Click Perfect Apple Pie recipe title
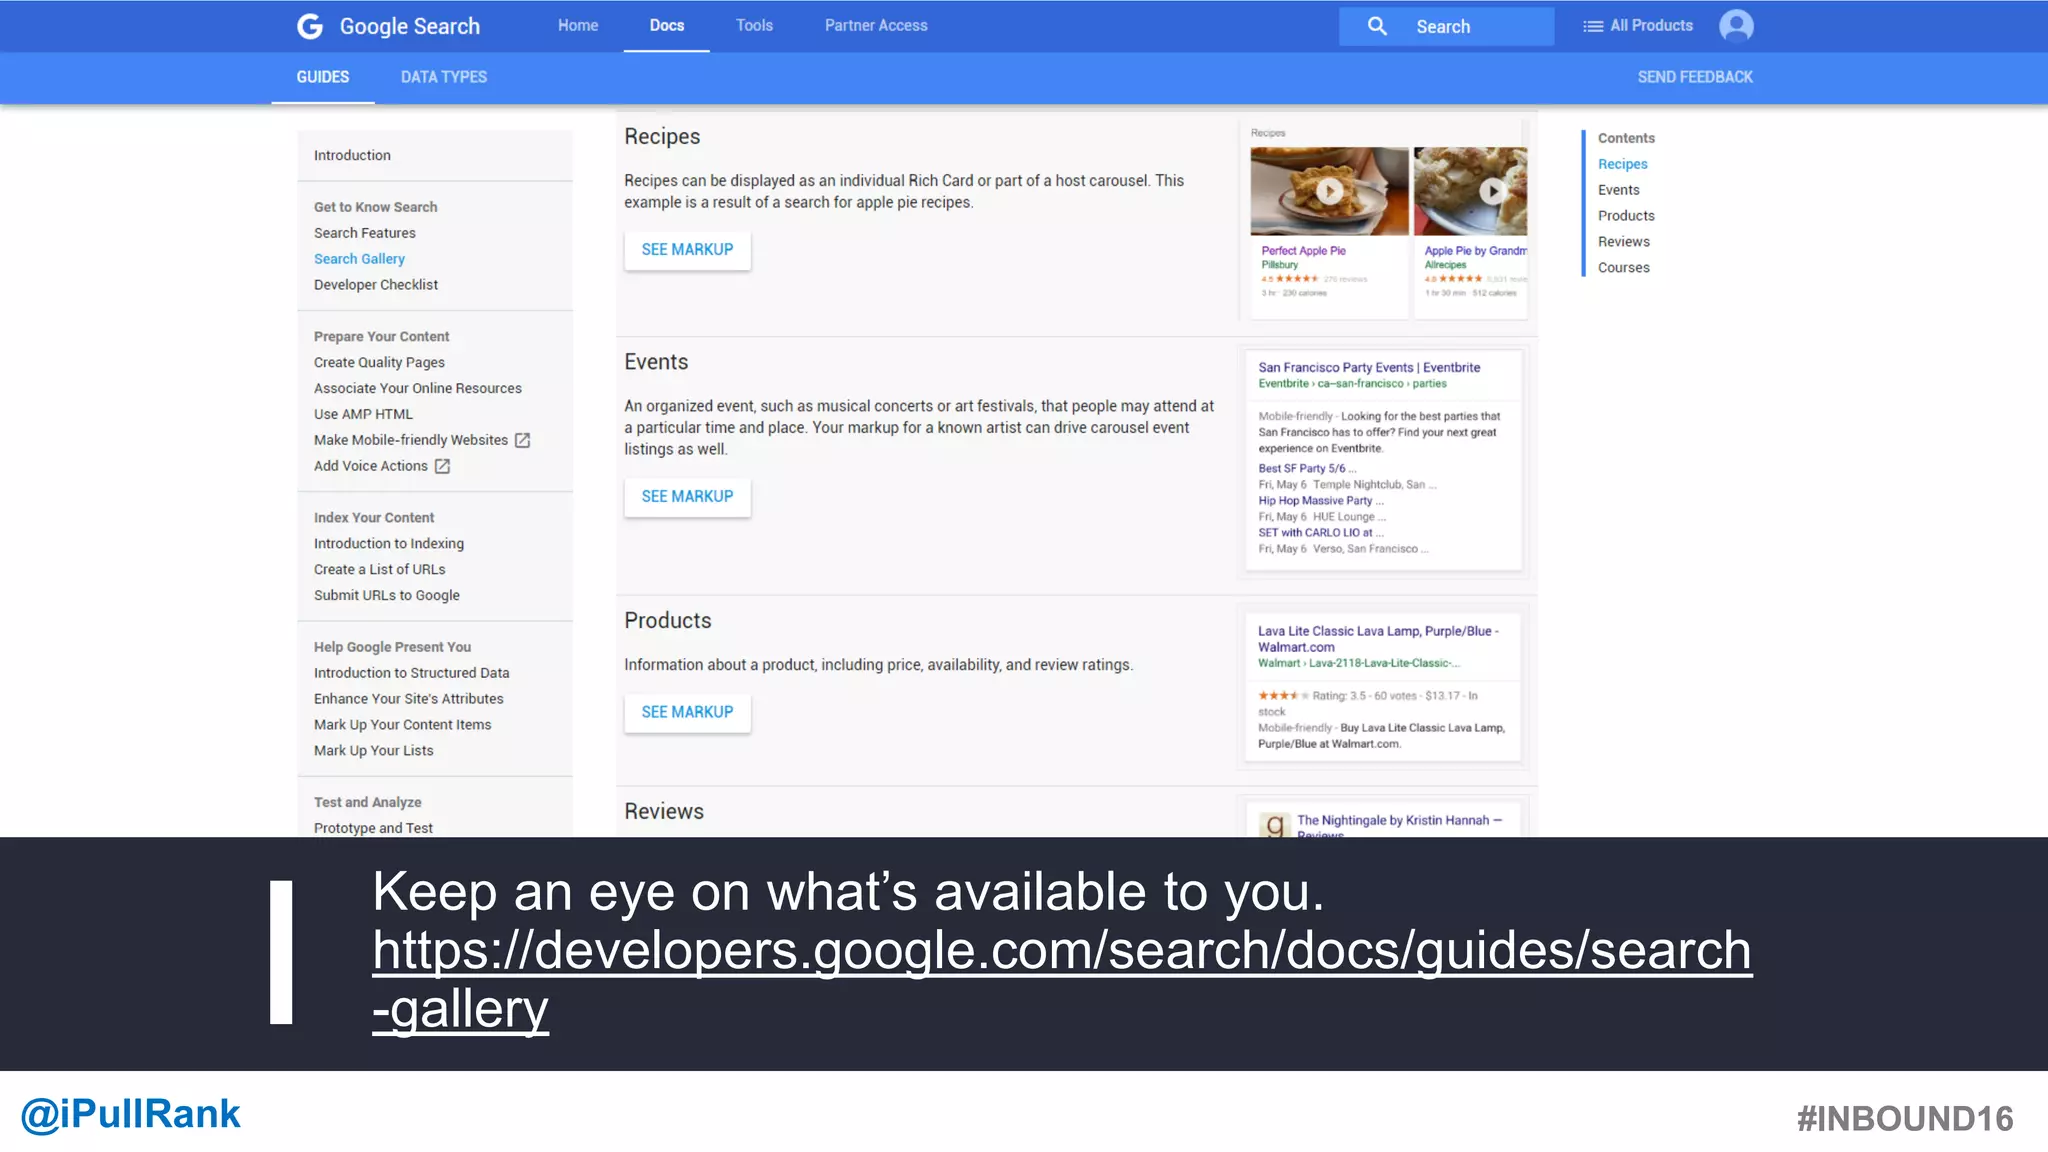 coord(1303,251)
